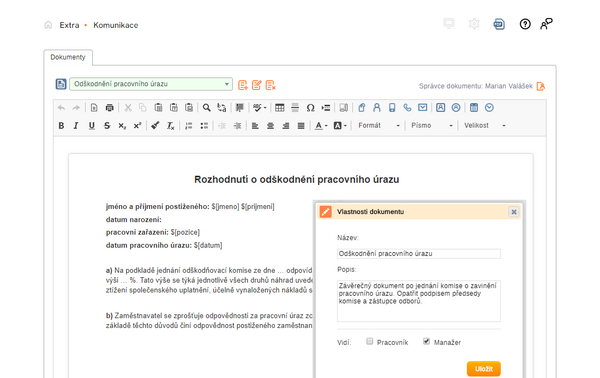Apply strikethrough formatting

pyautogui.click(x=107, y=125)
